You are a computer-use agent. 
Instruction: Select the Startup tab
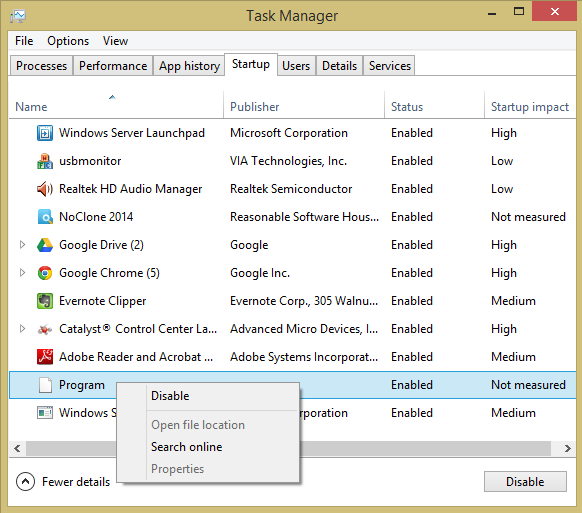pyautogui.click(x=251, y=64)
